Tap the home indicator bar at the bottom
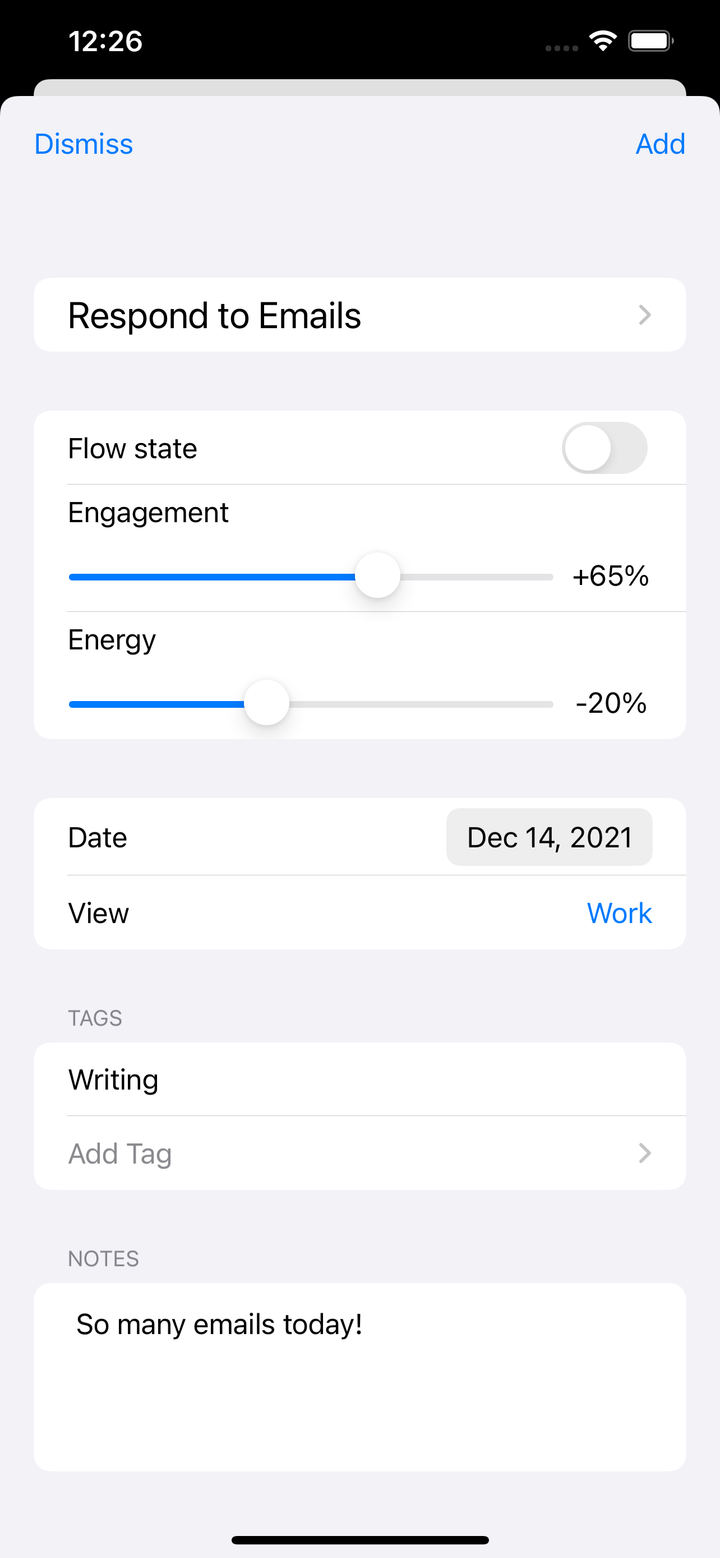 tap(360, 1540)
